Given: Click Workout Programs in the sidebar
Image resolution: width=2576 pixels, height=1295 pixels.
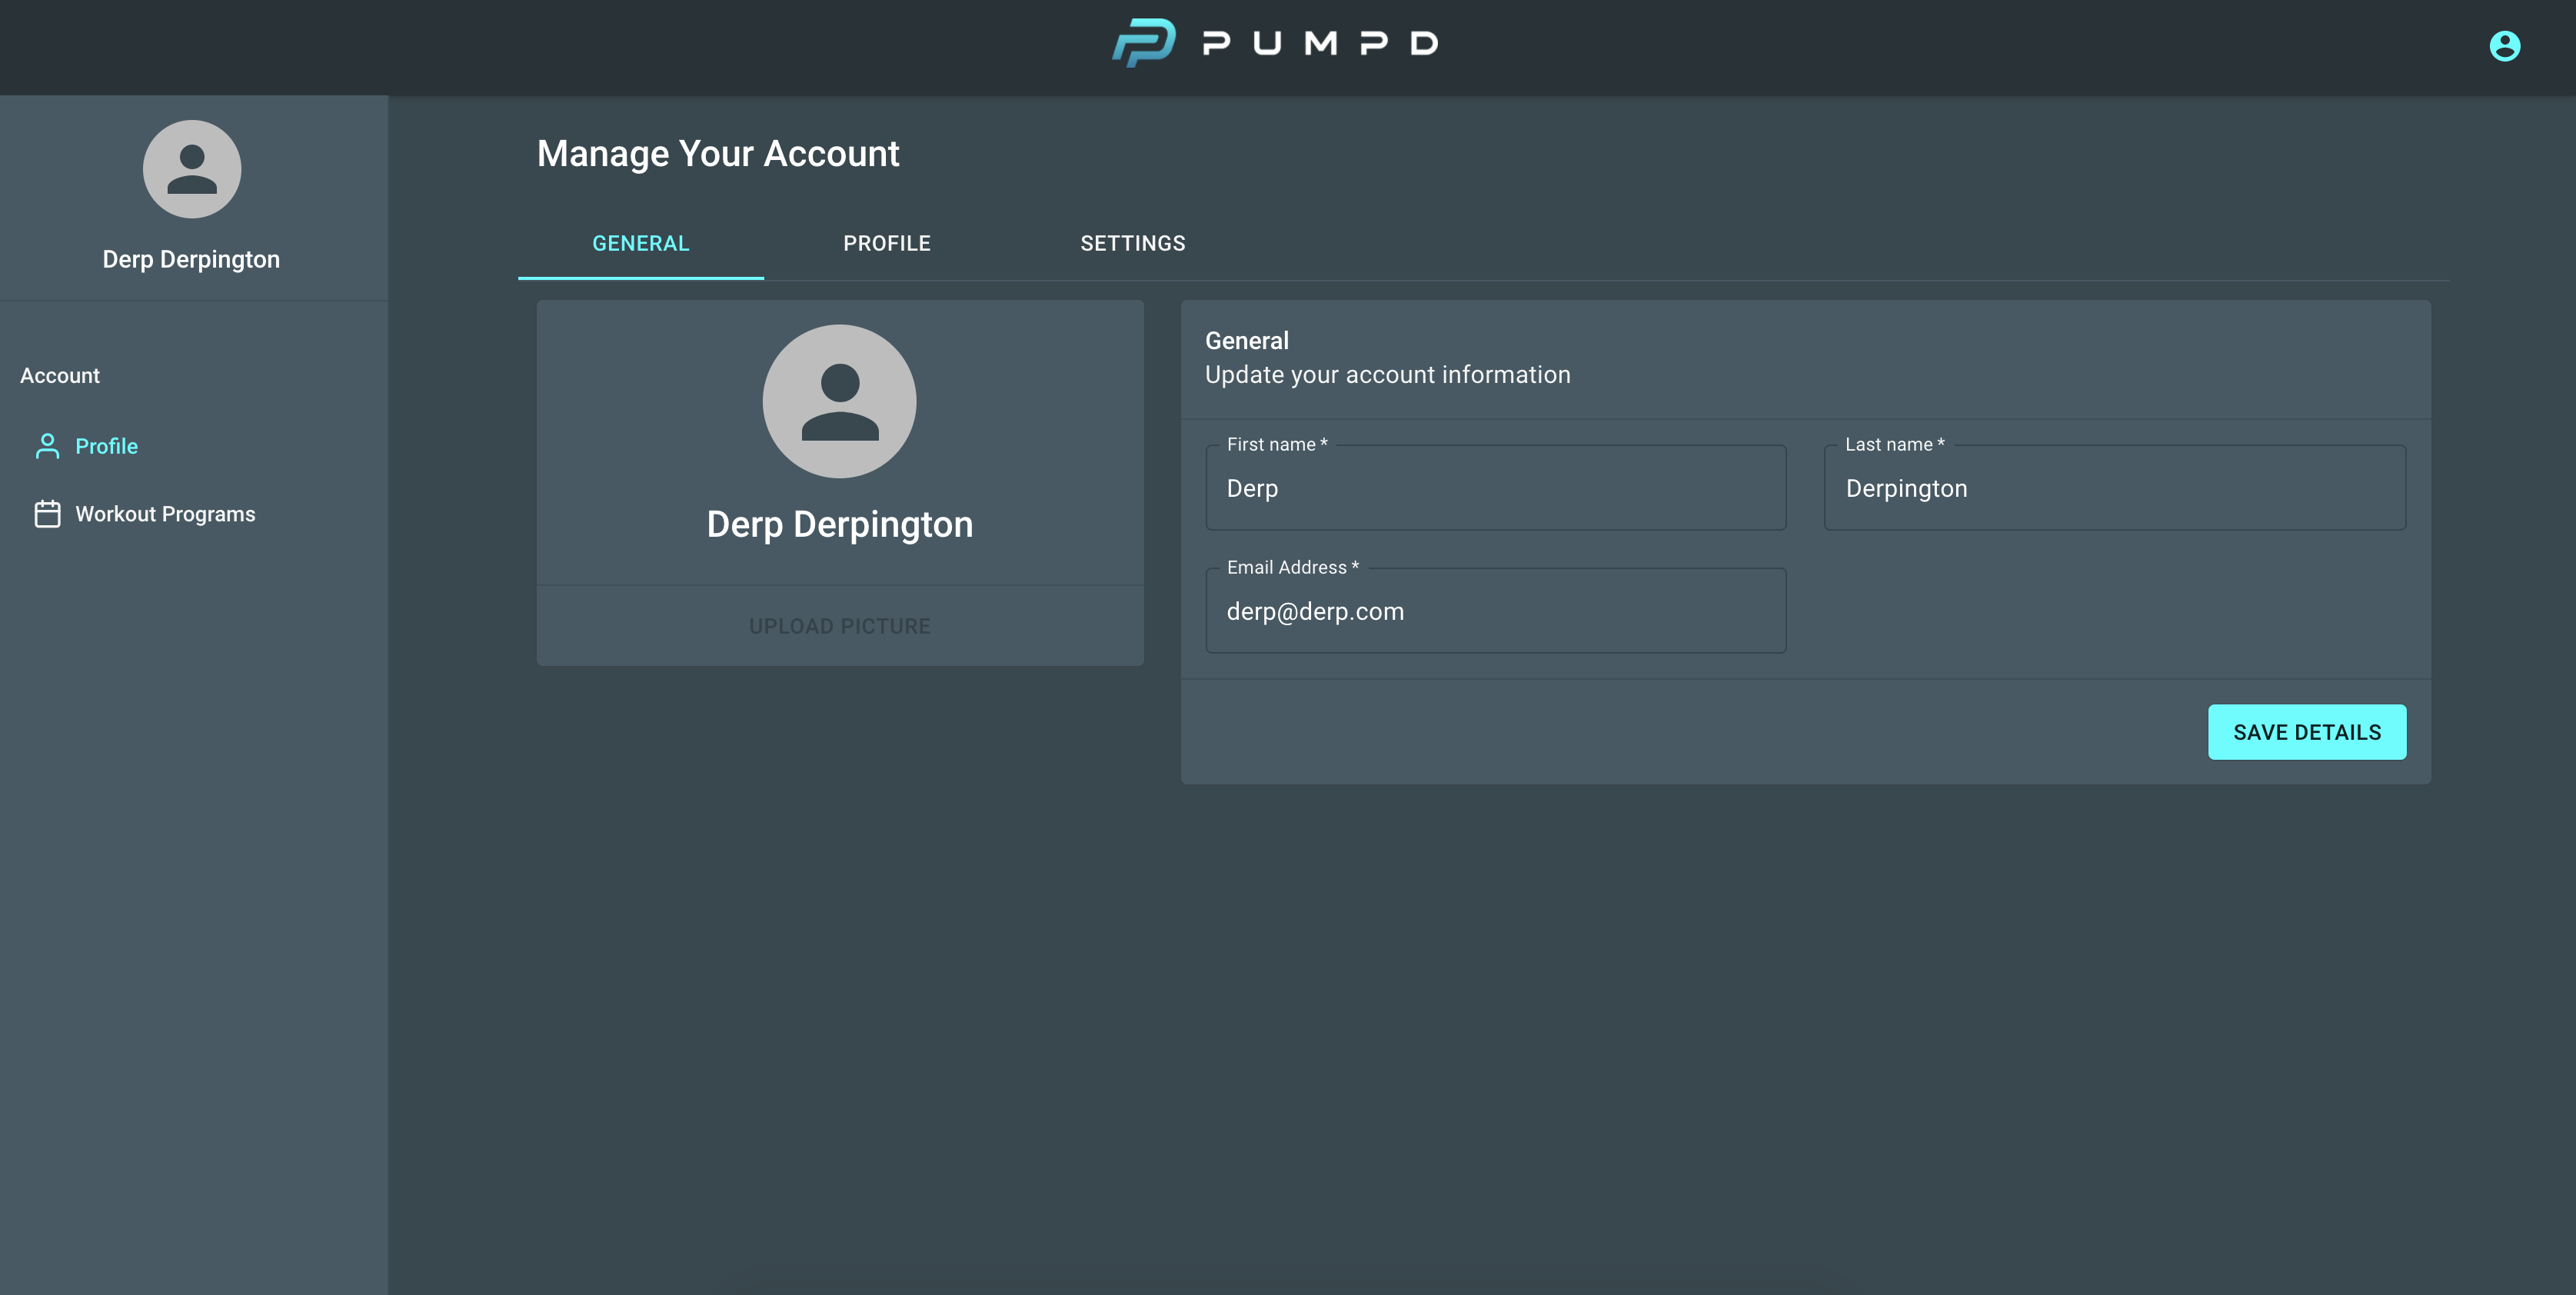Looking at the screenshot, I should 165,513.
